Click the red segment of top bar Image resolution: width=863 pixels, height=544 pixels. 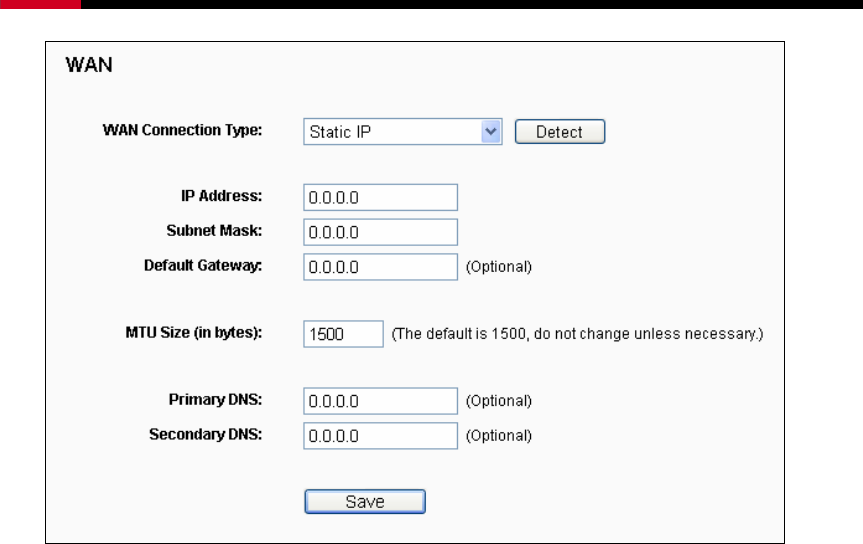tap(40, 4)
